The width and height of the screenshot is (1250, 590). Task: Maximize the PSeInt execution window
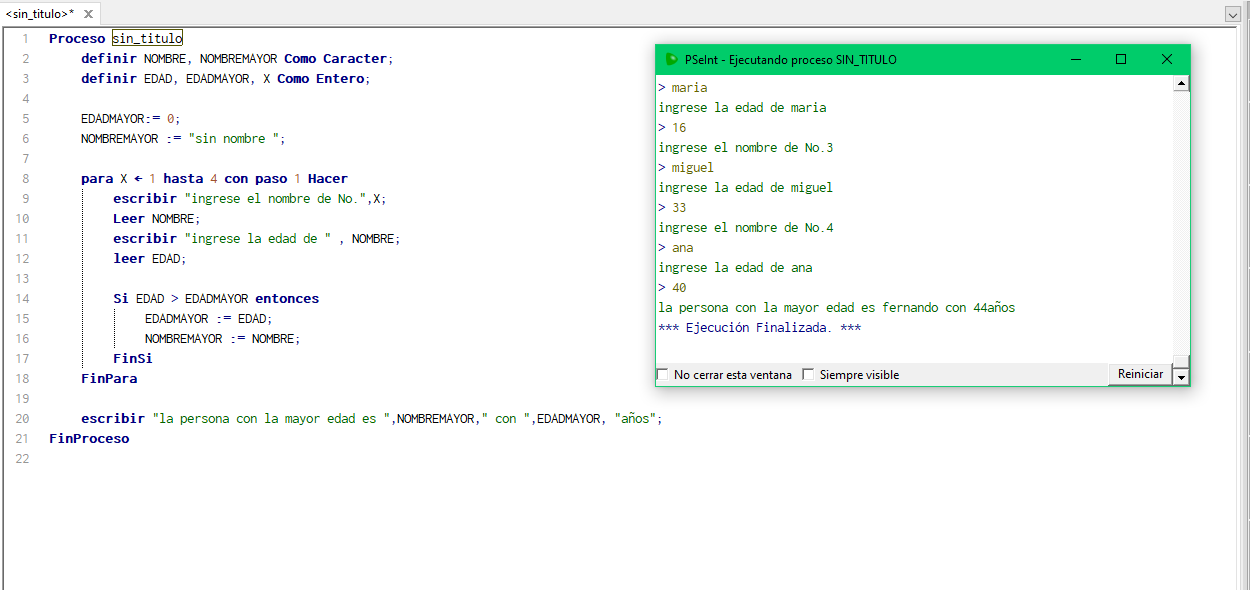[1121, 59]
